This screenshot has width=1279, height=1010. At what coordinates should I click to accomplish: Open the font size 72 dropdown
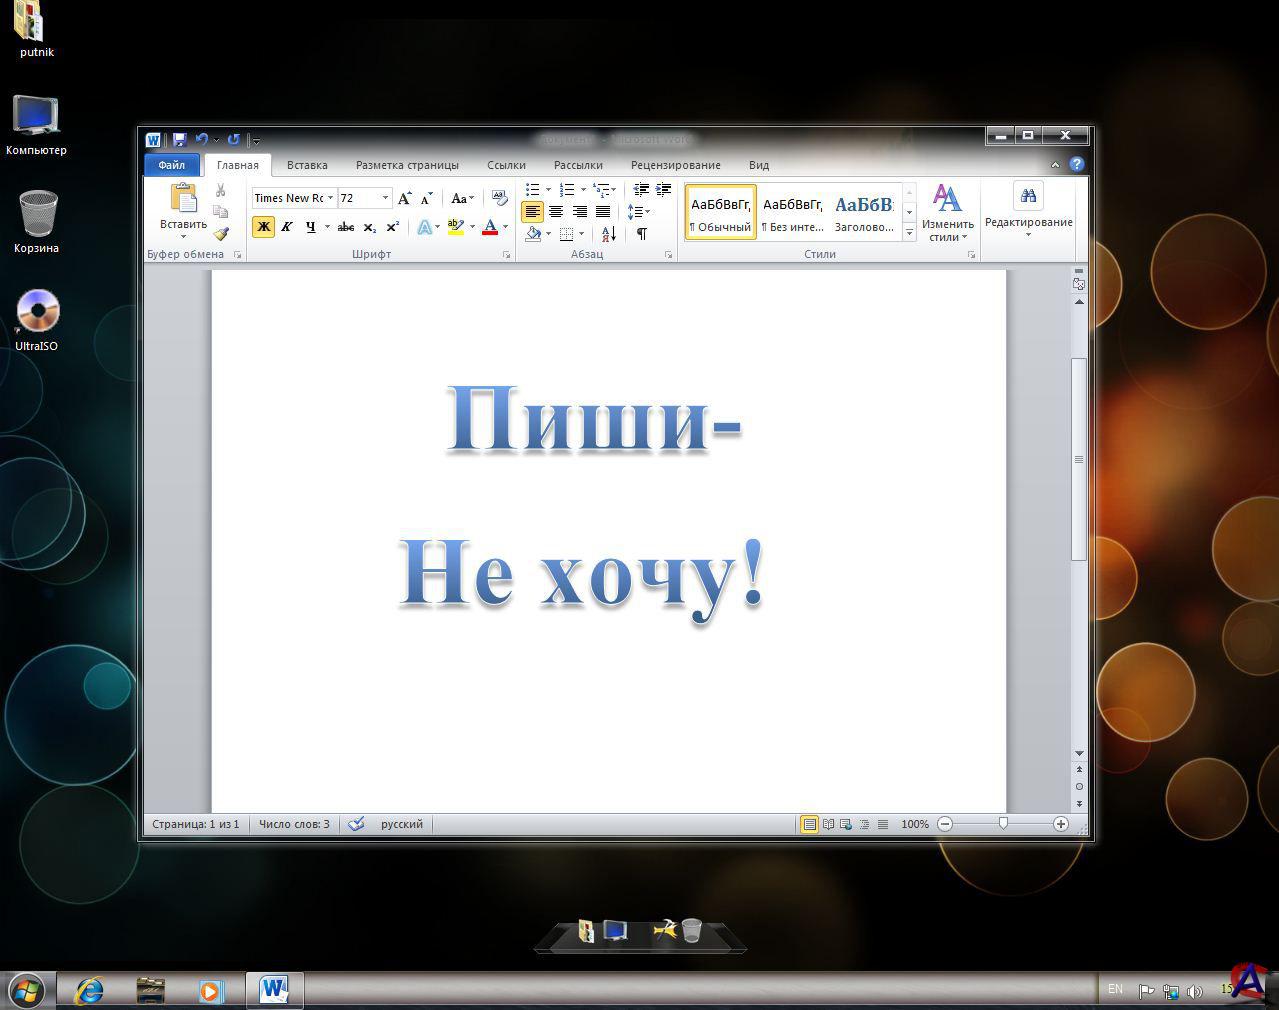click(385, 198)
